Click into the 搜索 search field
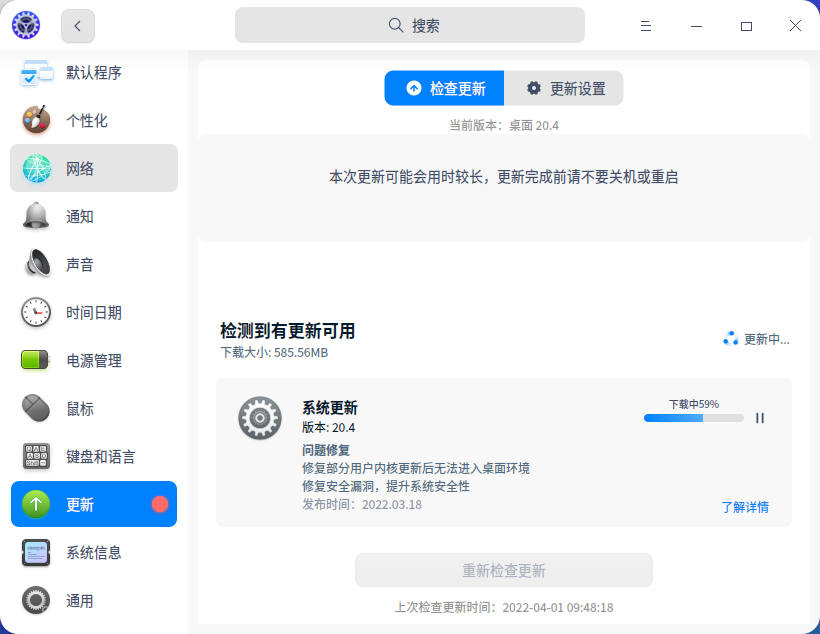This screenshot has width=820, height=634. (410, 25)
